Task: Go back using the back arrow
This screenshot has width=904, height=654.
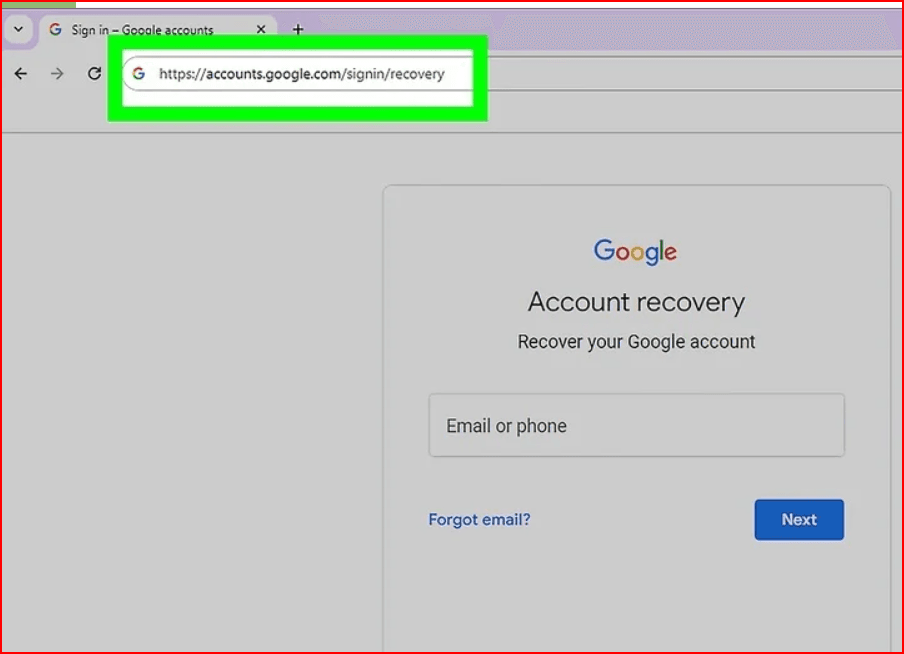Action: (x=21, y=74)
